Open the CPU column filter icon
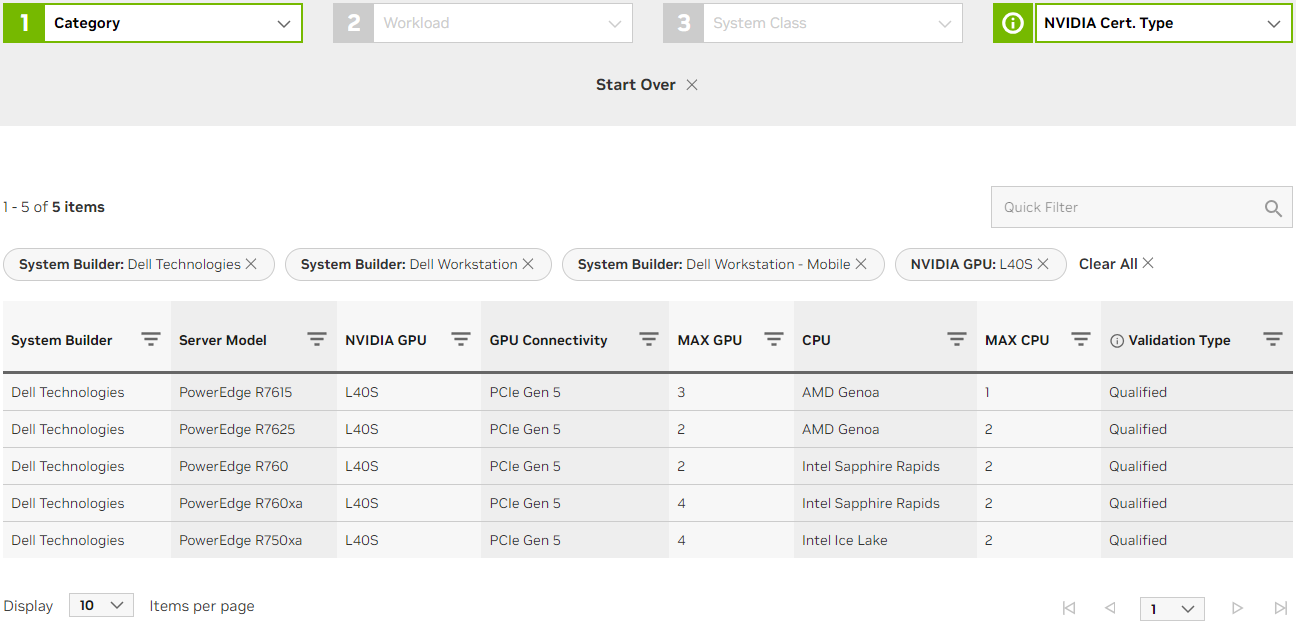 pos(957,339)
